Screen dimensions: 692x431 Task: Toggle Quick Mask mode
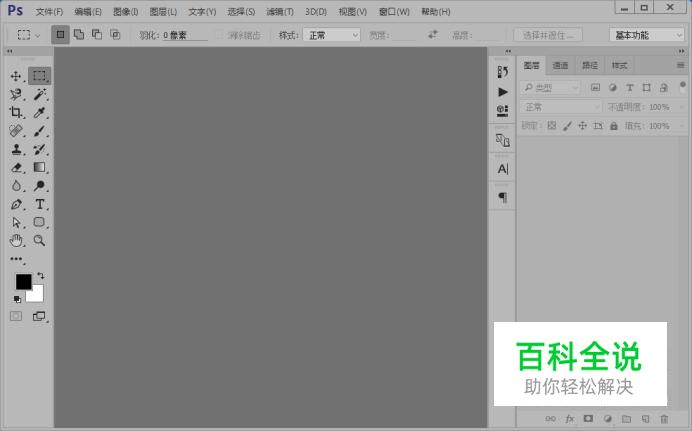16,316
